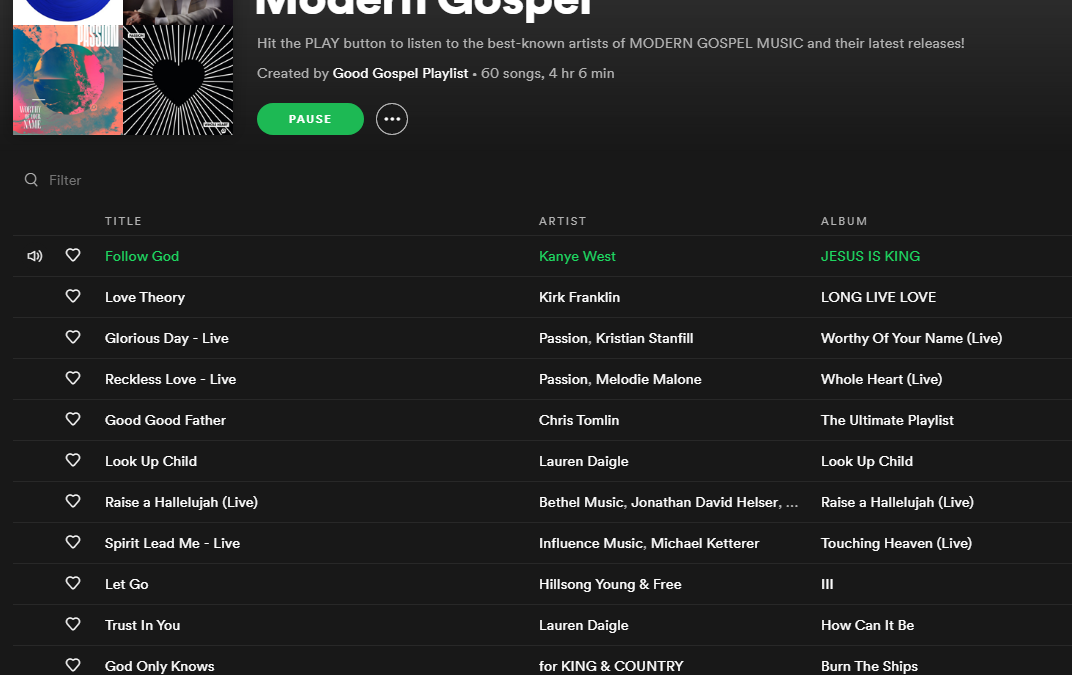Viewport: 1072px width, 675px height.
Task: Select the Look Up Child track title
Action: pyautogui.click(x=151, y=461)
